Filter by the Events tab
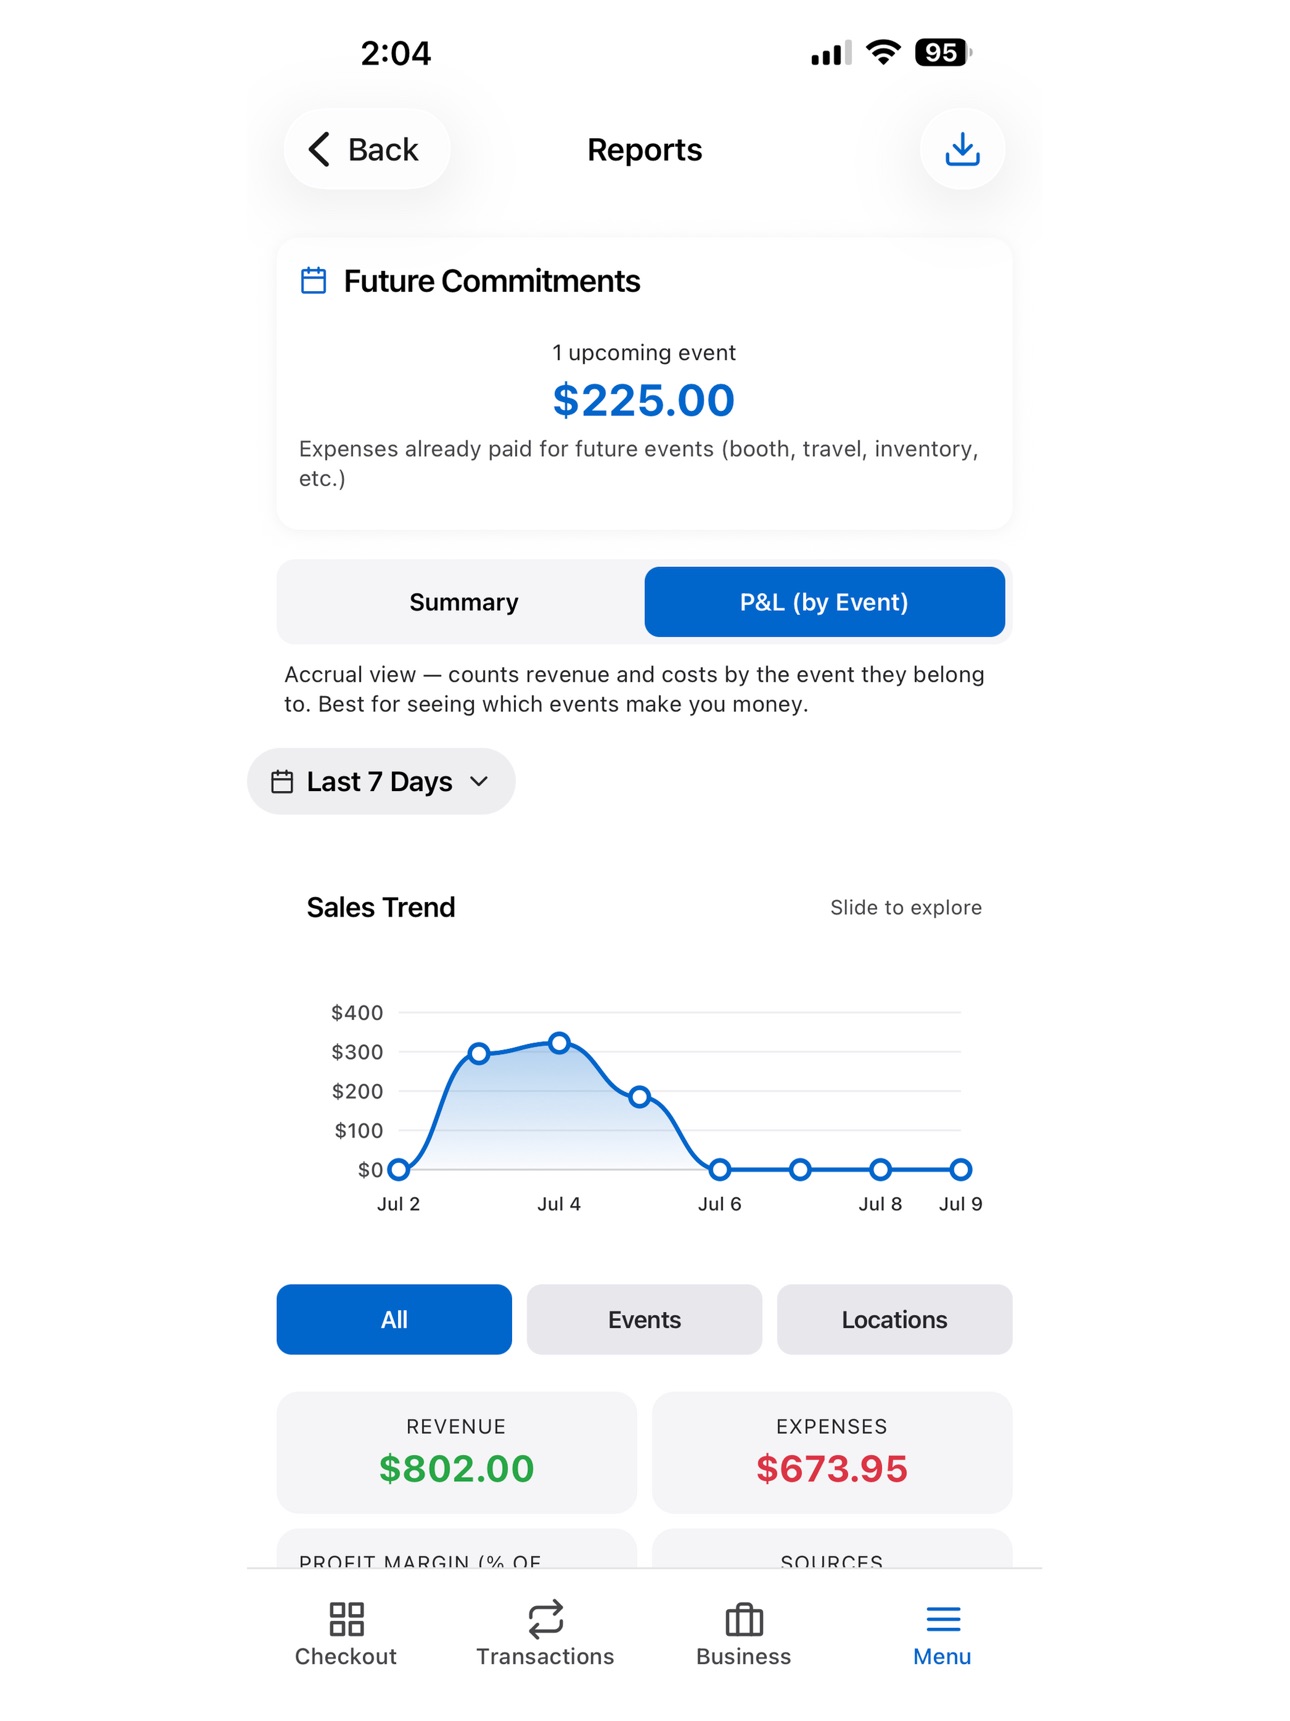The image size is (1290, 1721). tap(644, 1319)
